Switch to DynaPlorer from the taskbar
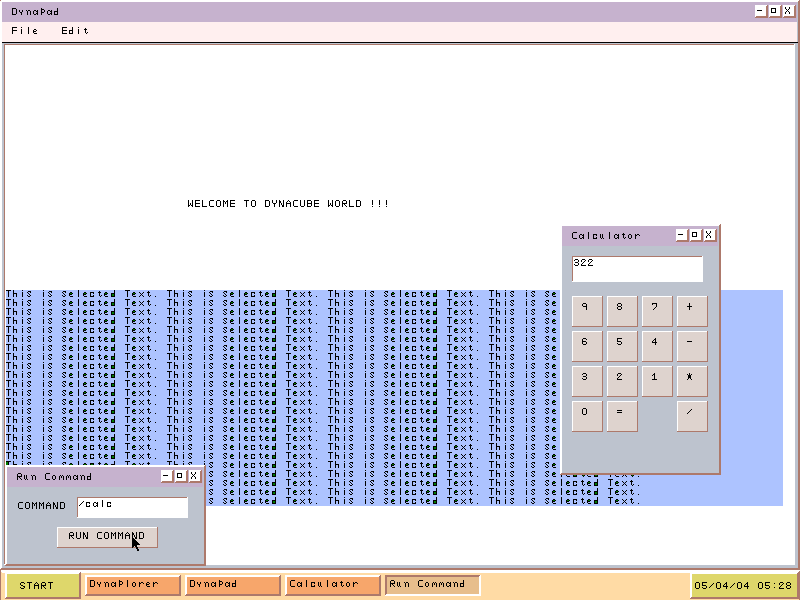 133,585
